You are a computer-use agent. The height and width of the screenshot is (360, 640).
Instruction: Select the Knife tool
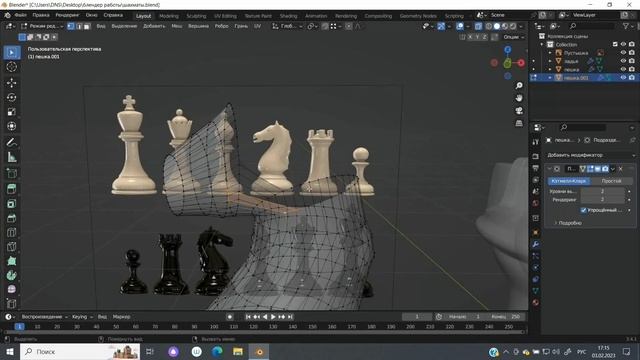tap(11, 247)
